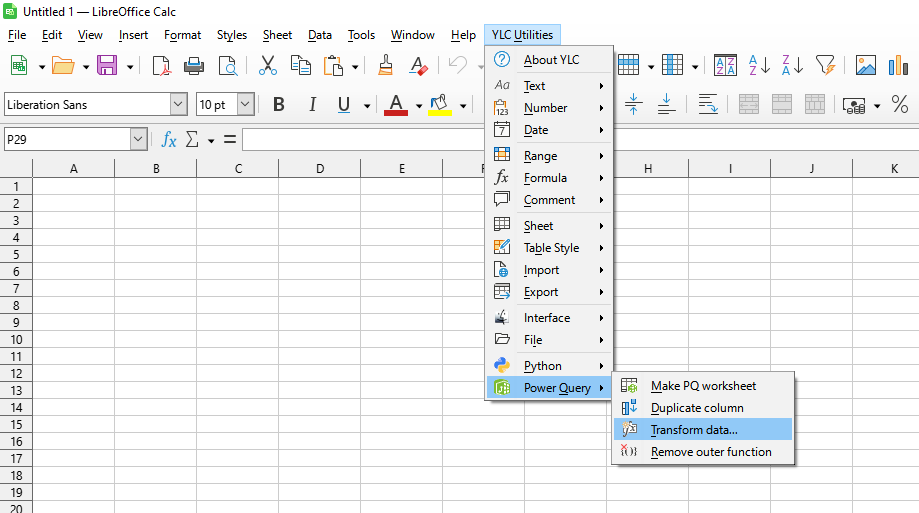
Task: Click the Cut scissors icon
Action: click(x=267, y=66)
